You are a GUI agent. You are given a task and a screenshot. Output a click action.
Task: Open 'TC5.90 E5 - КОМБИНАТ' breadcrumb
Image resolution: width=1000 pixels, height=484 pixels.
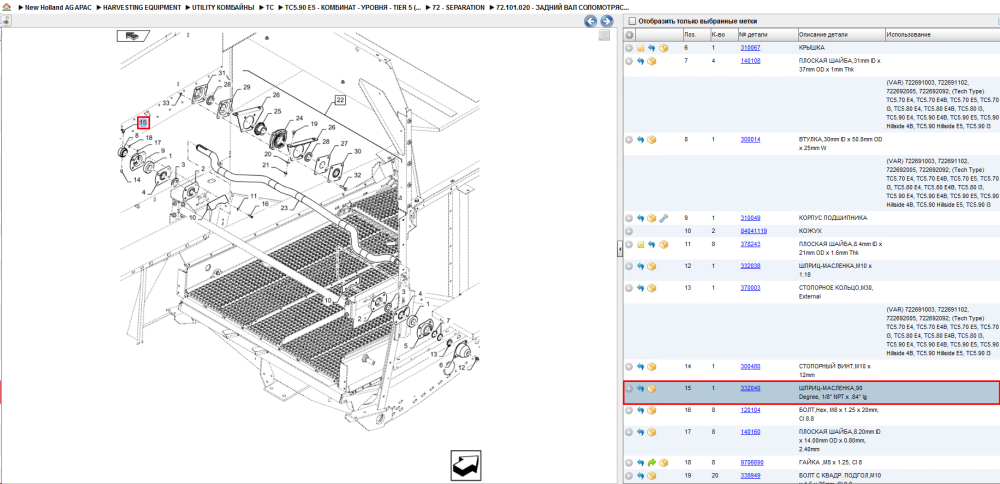click(353, 8)
